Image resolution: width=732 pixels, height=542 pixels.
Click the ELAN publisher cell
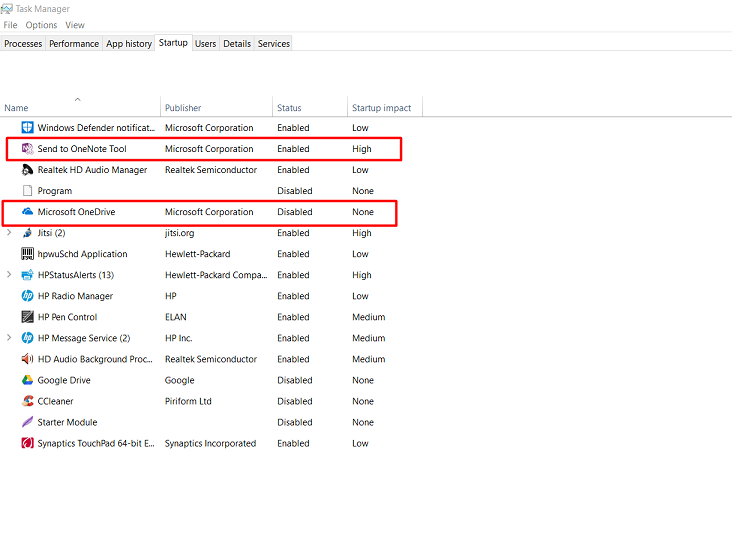pos(176,317)
